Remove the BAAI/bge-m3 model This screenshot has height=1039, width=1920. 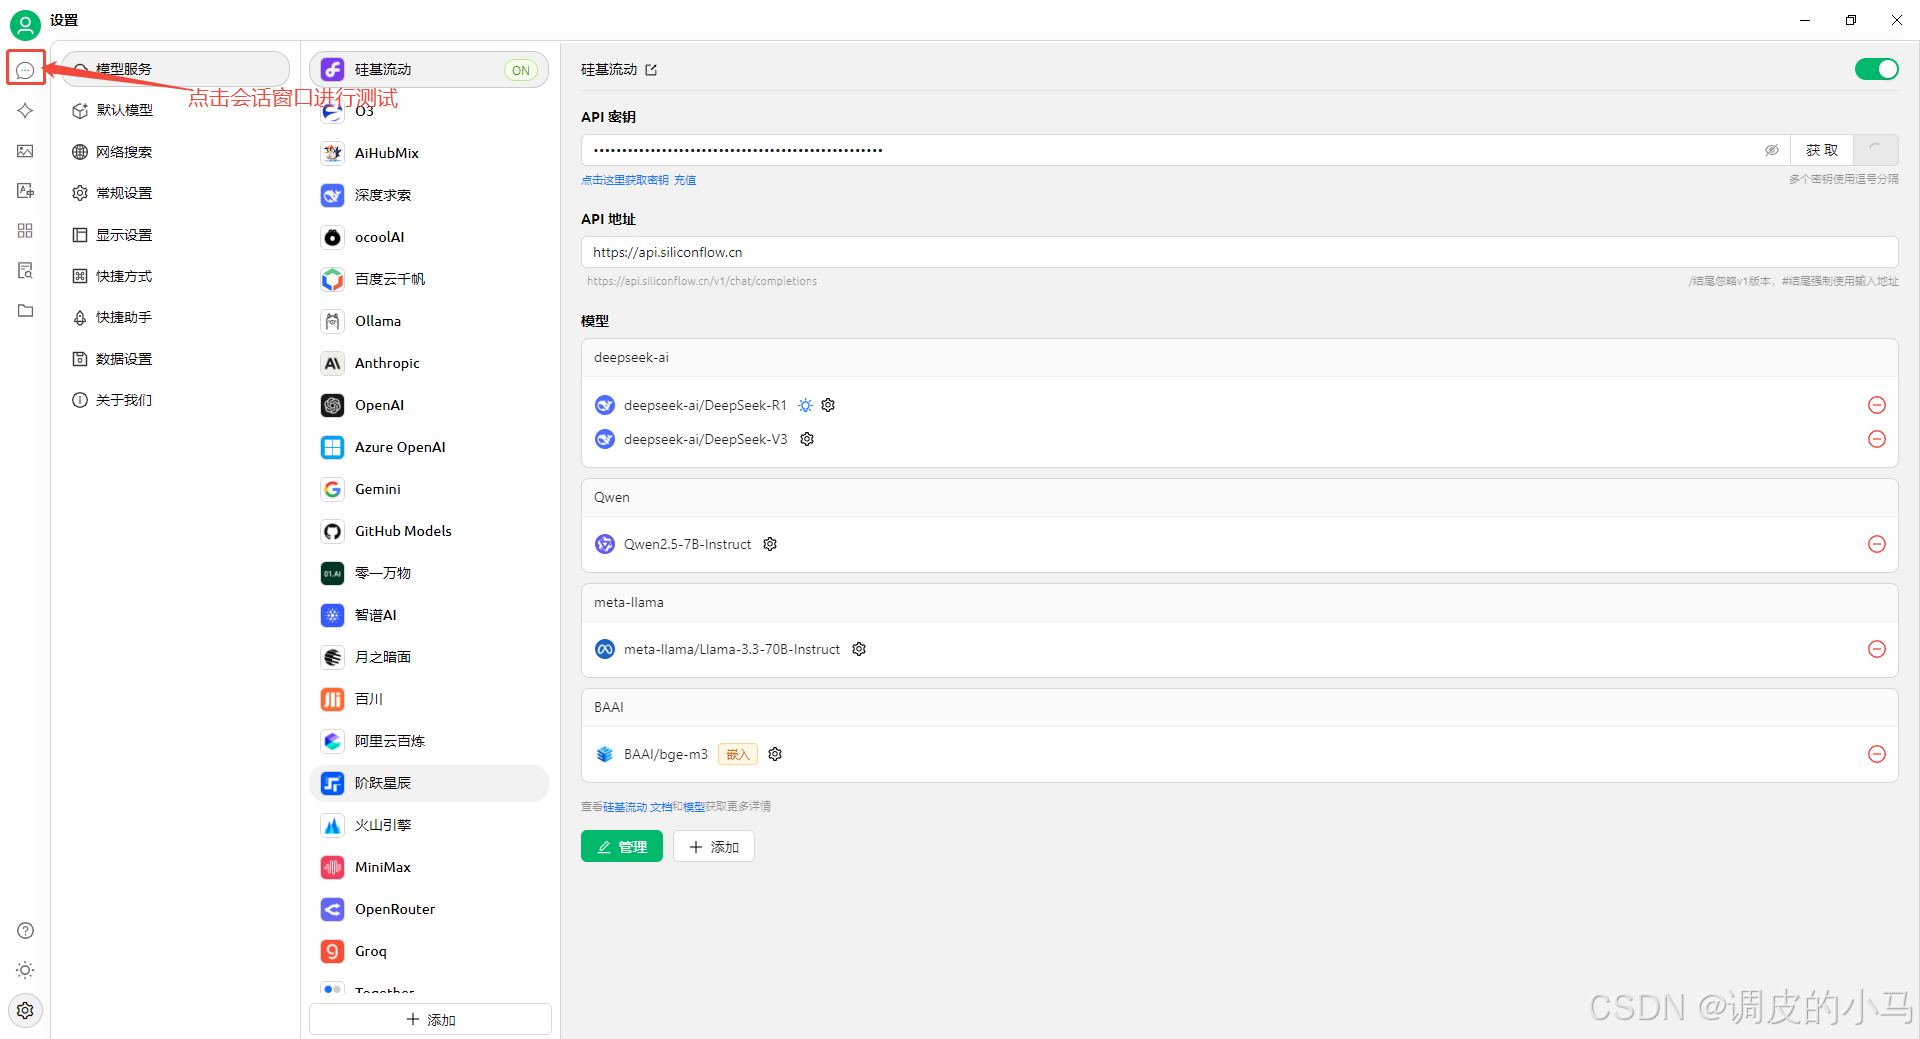[1877, 754]
